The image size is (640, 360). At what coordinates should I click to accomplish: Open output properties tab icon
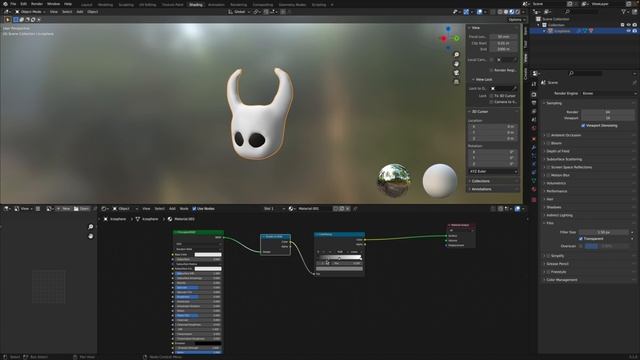click(533, 103)
